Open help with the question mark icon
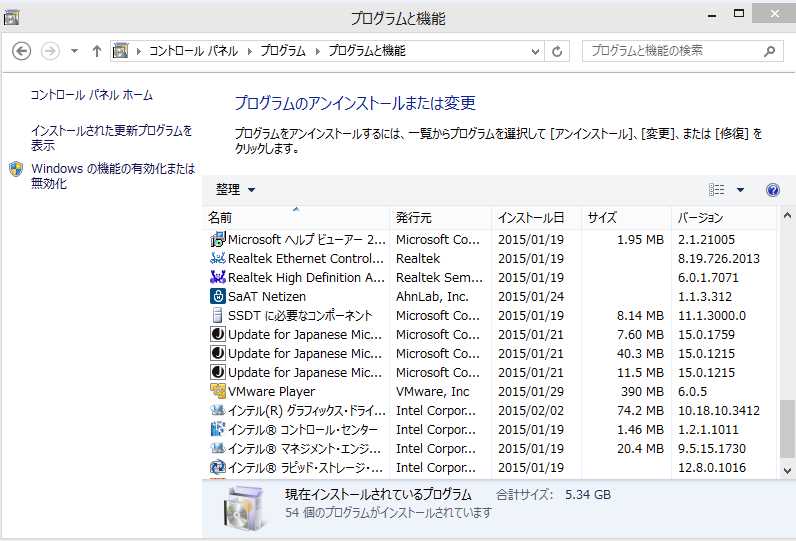This screenshot has width=796, height=541. 772,190
